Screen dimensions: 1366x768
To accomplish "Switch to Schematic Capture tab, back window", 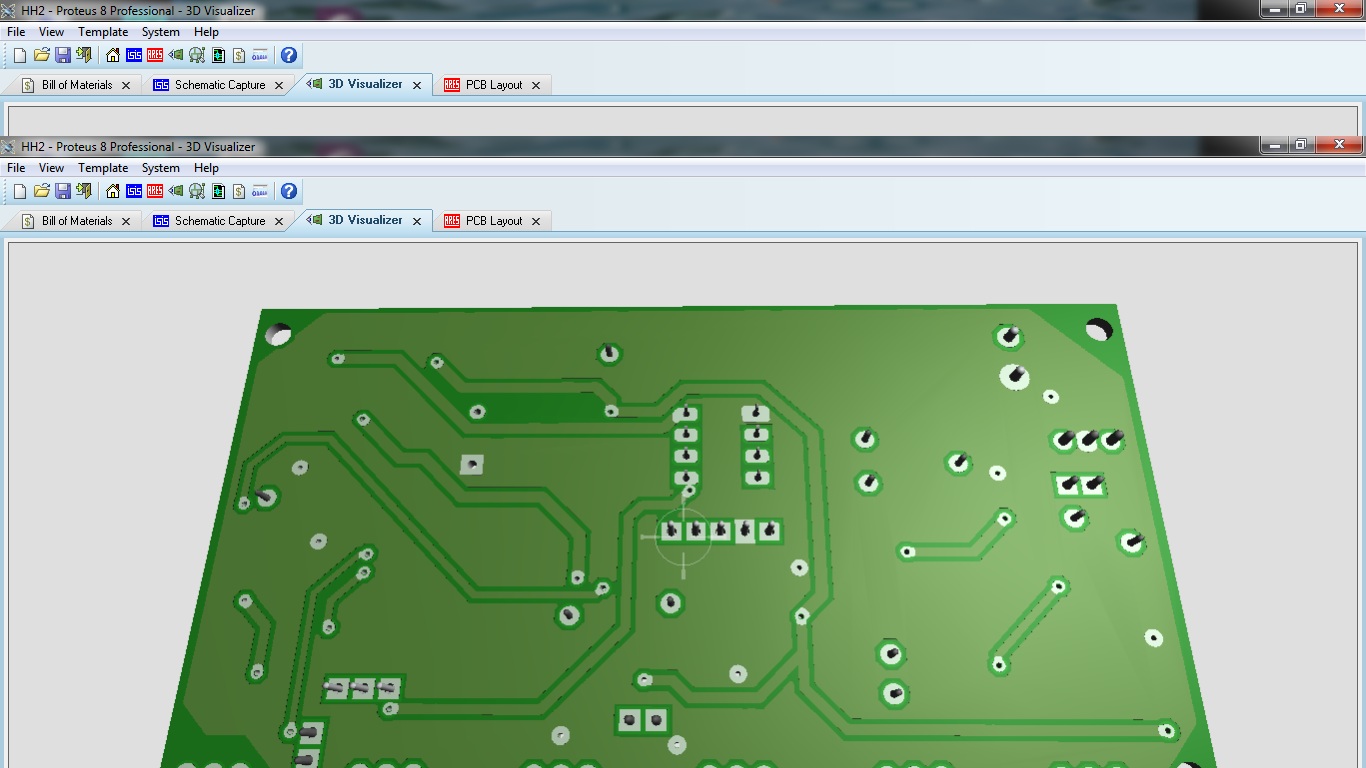I will tap(219, 85).
